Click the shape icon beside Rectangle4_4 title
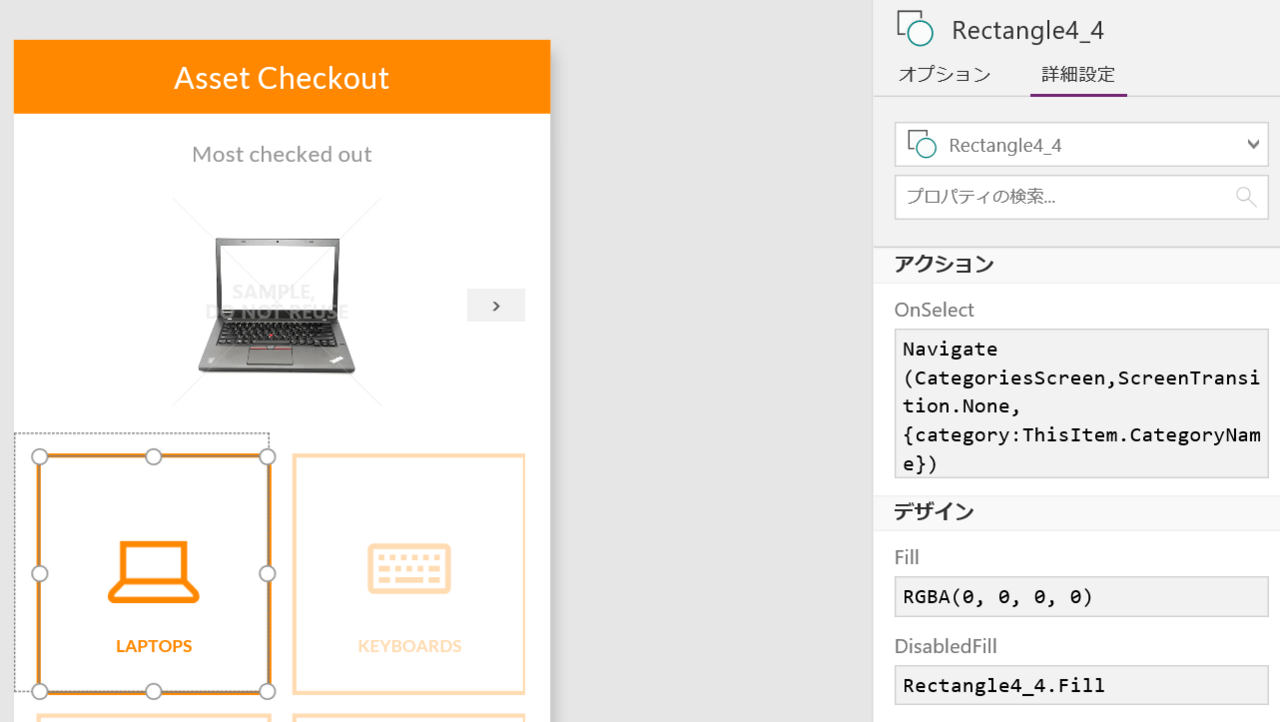Screen dimensions: 1280x722 click(x=915, y=29)
